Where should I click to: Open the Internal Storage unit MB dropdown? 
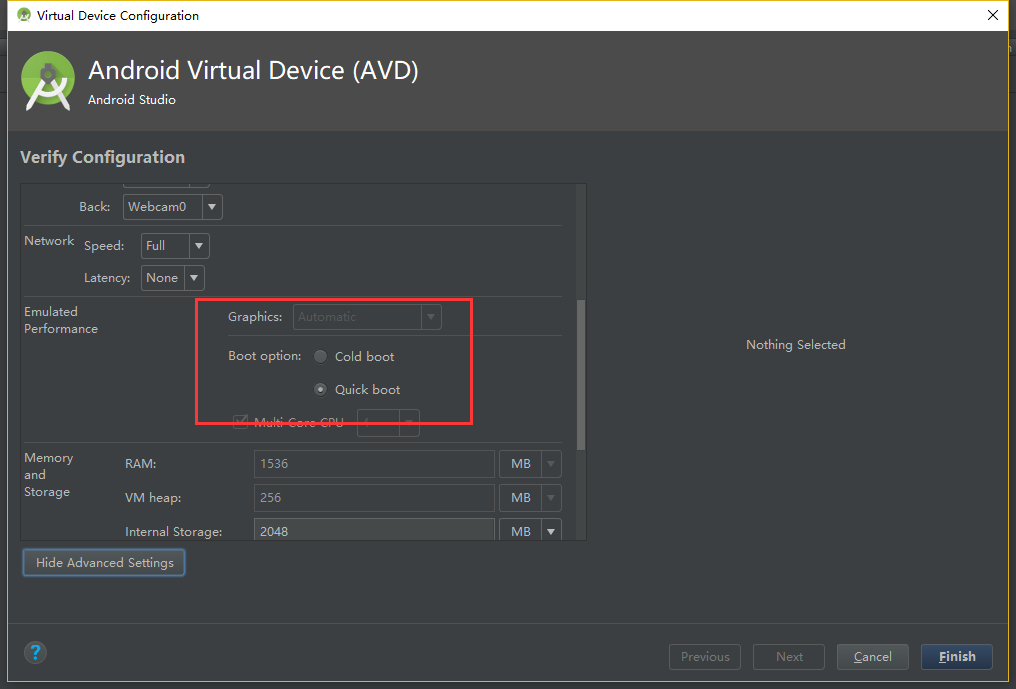(x=530, y=530)
